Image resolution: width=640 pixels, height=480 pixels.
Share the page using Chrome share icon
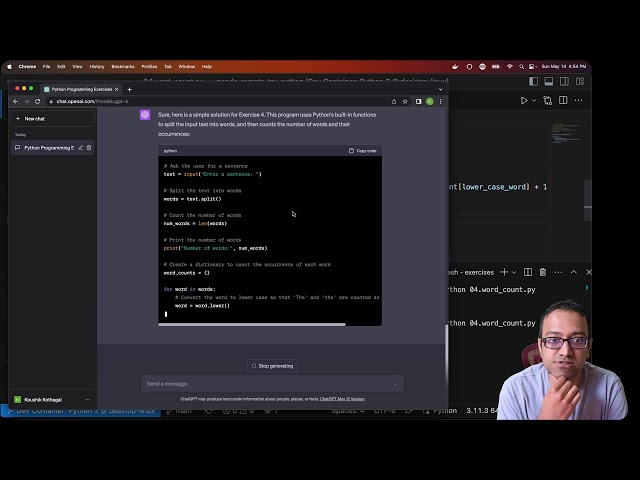(x=394, y=101)
